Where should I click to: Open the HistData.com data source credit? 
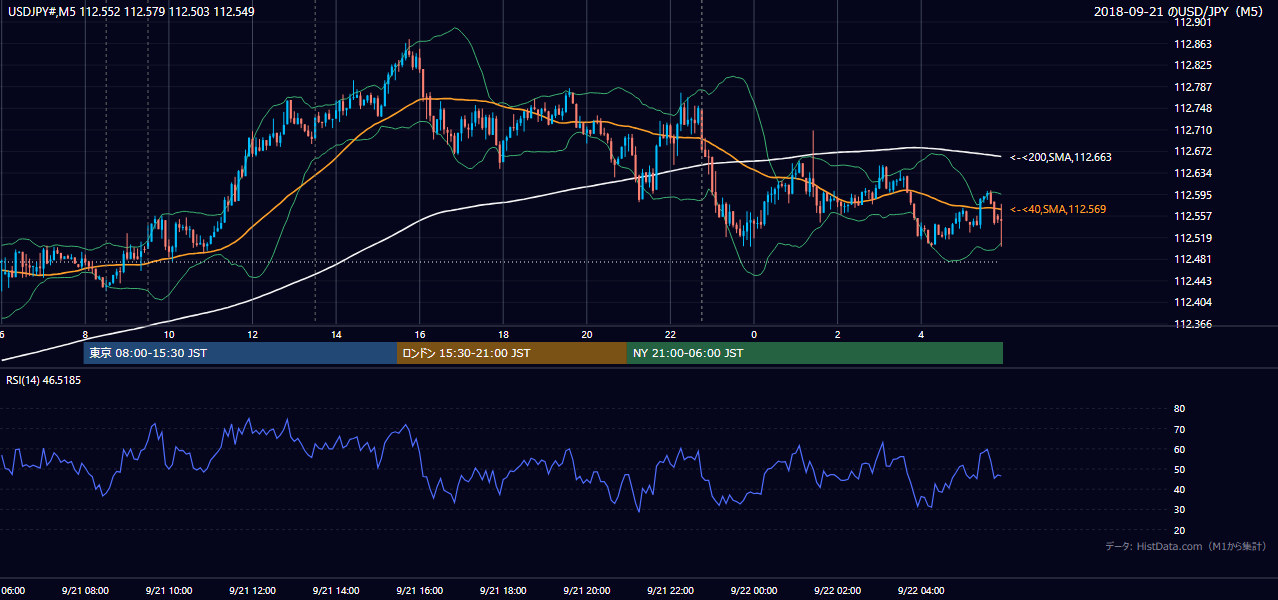click(1186, 546)
